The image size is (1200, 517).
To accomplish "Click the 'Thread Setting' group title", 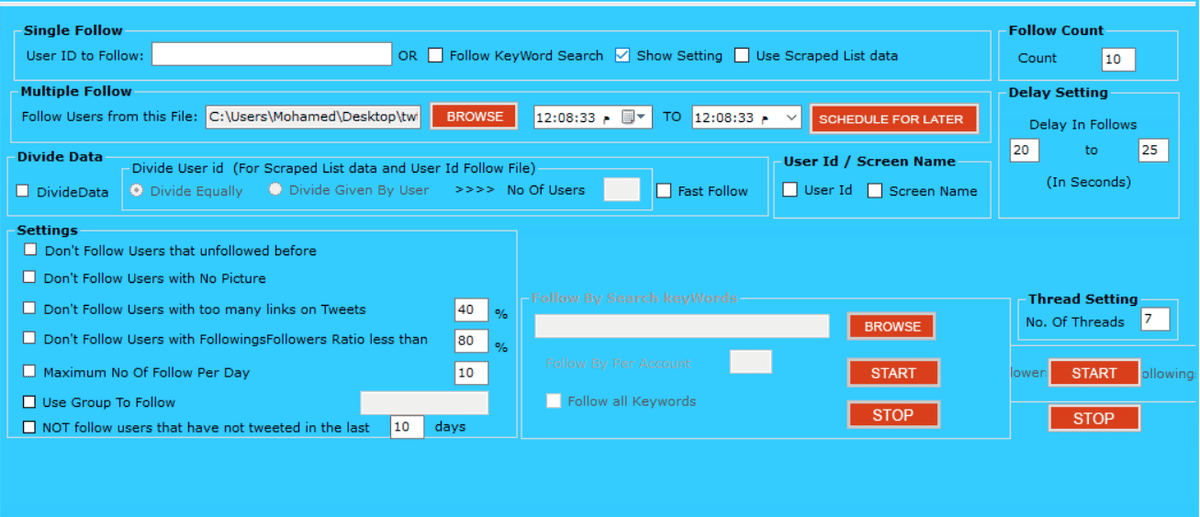I will [x=1083, y=299].
